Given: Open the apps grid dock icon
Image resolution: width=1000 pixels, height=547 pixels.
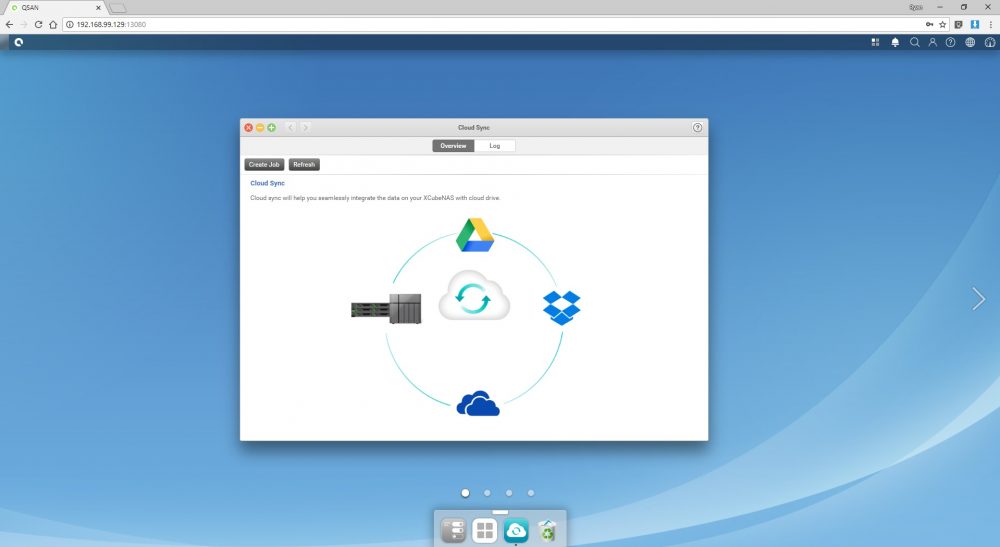Looking at the screenshot, I should 485,530.
